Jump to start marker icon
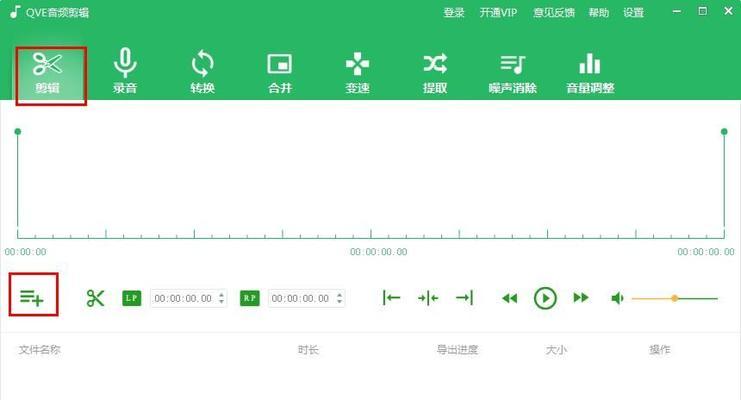 coord(391,298)
